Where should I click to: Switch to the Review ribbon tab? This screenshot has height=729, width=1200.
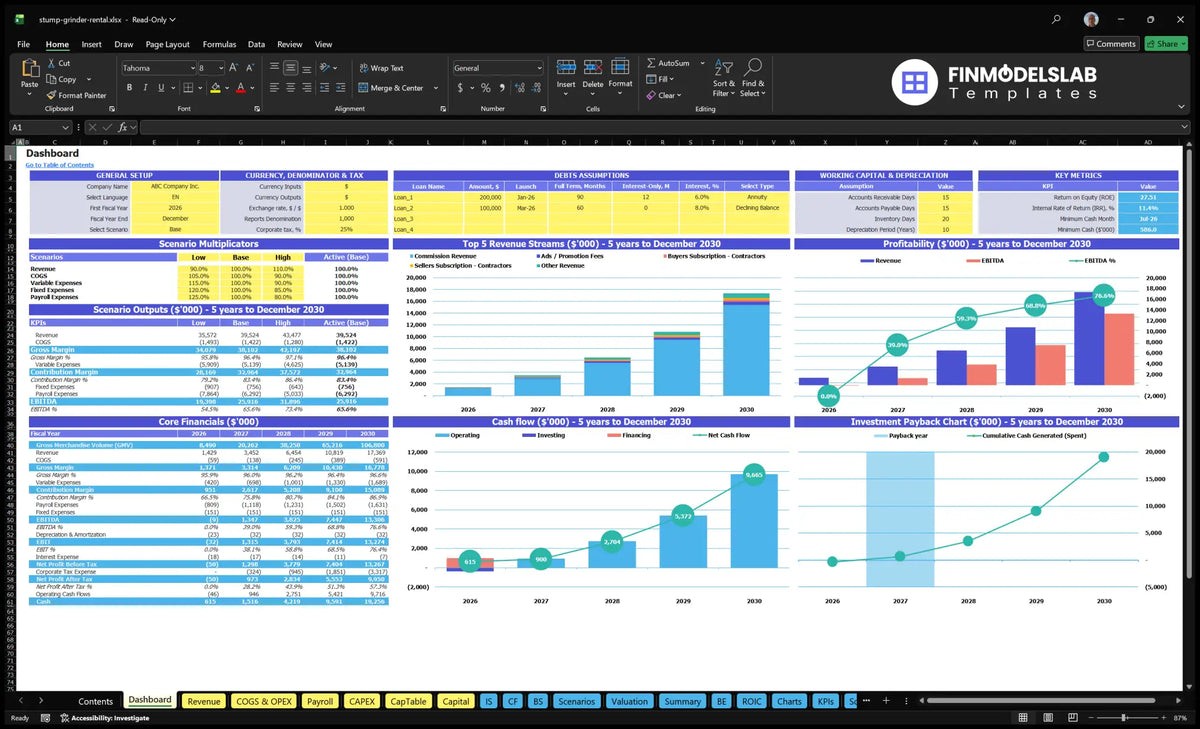[x=289, y=44]
